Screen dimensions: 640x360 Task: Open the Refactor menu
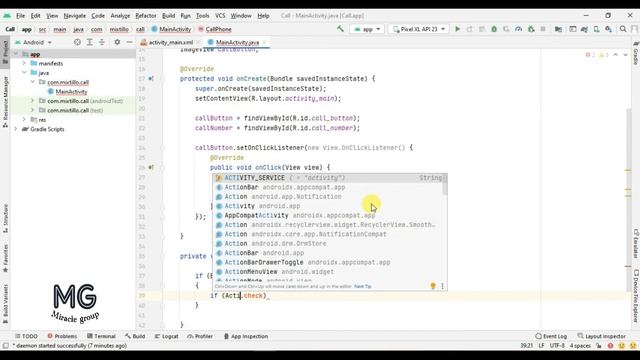pos(146,16)
